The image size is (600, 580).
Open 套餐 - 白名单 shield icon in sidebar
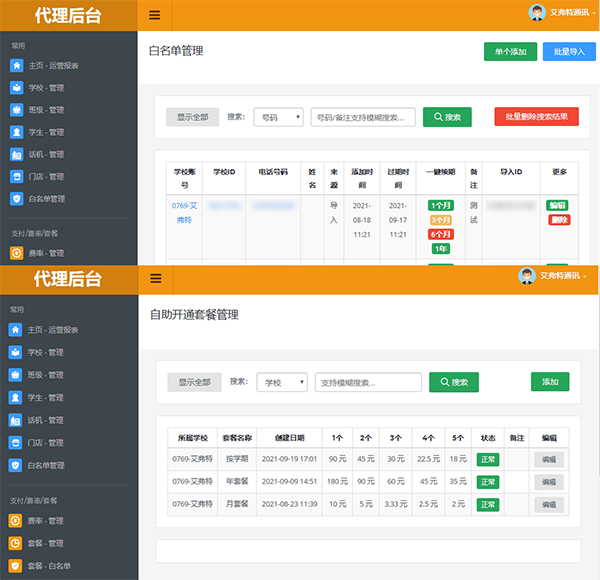click(x=16, y=567)
